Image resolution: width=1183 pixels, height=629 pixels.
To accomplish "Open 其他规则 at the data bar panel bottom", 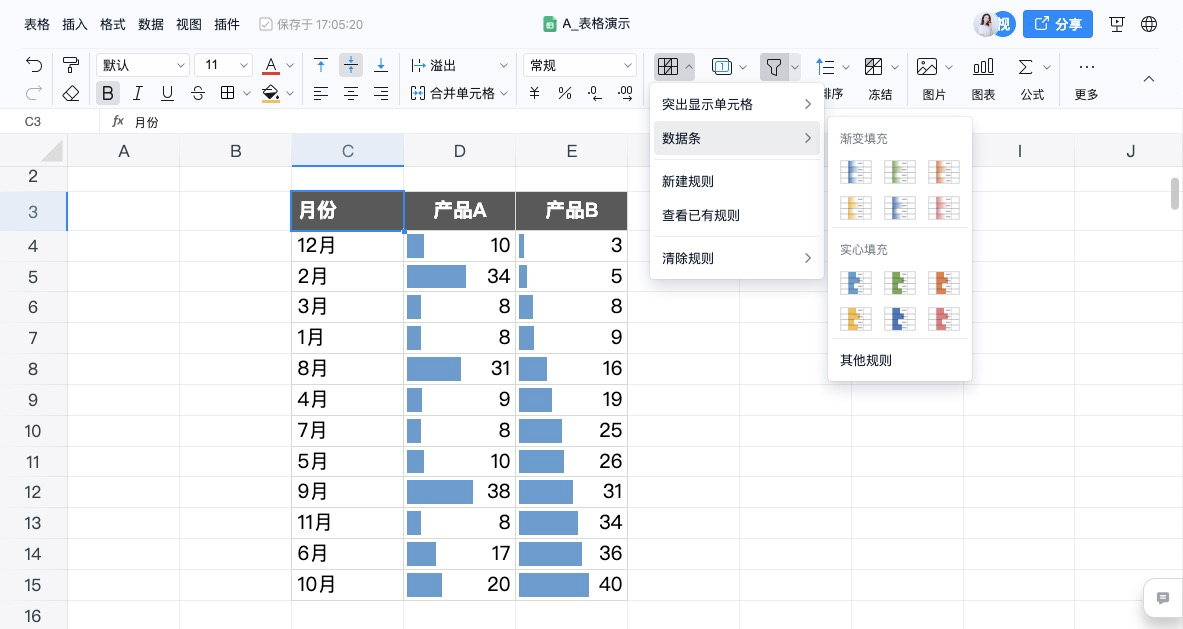I will [865, 359].
